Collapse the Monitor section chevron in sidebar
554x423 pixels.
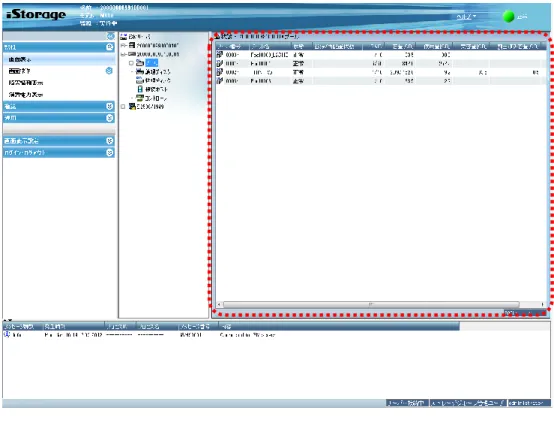(x=110, y=47)
